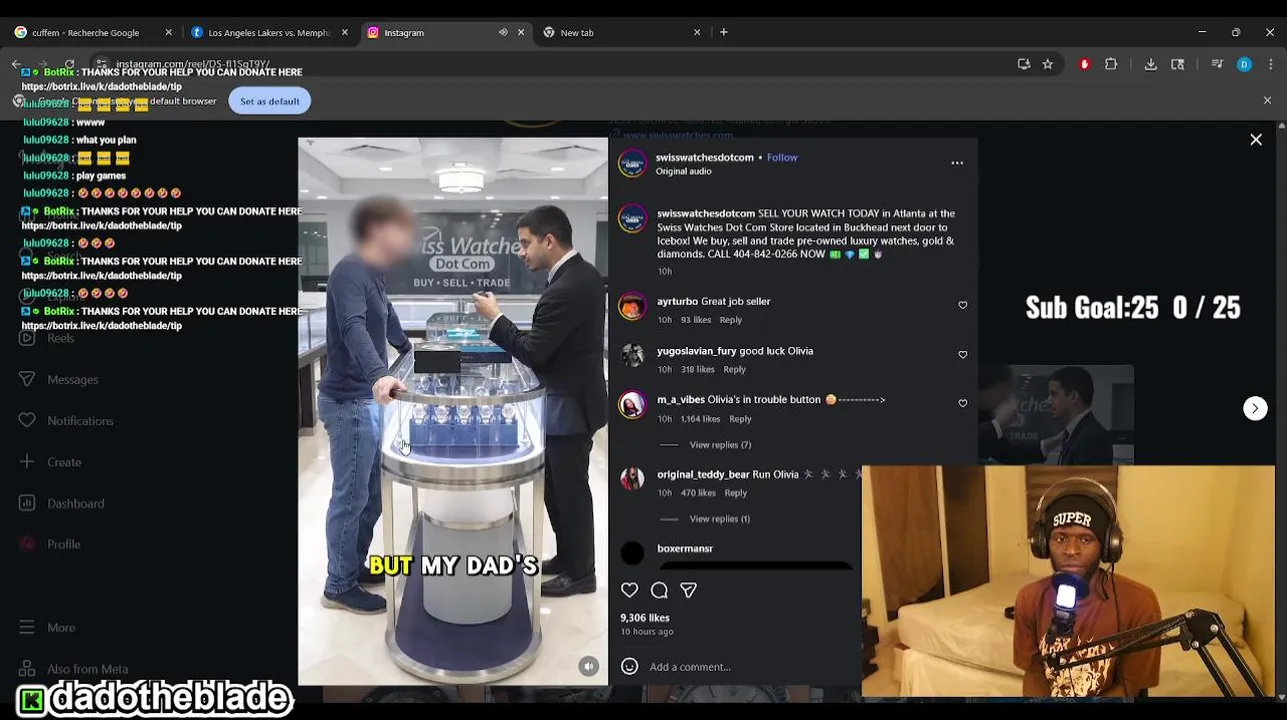Open Also from Meta menu
Viewport: 1287px width, 720px height.
[87, 669]
